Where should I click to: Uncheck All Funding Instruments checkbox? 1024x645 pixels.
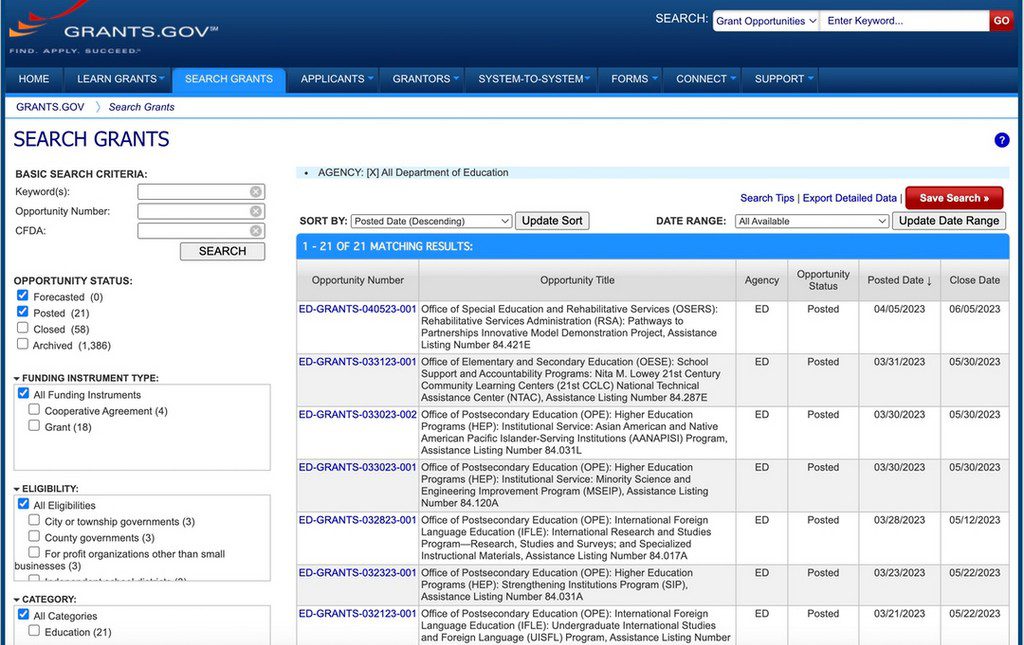[24, 394]
